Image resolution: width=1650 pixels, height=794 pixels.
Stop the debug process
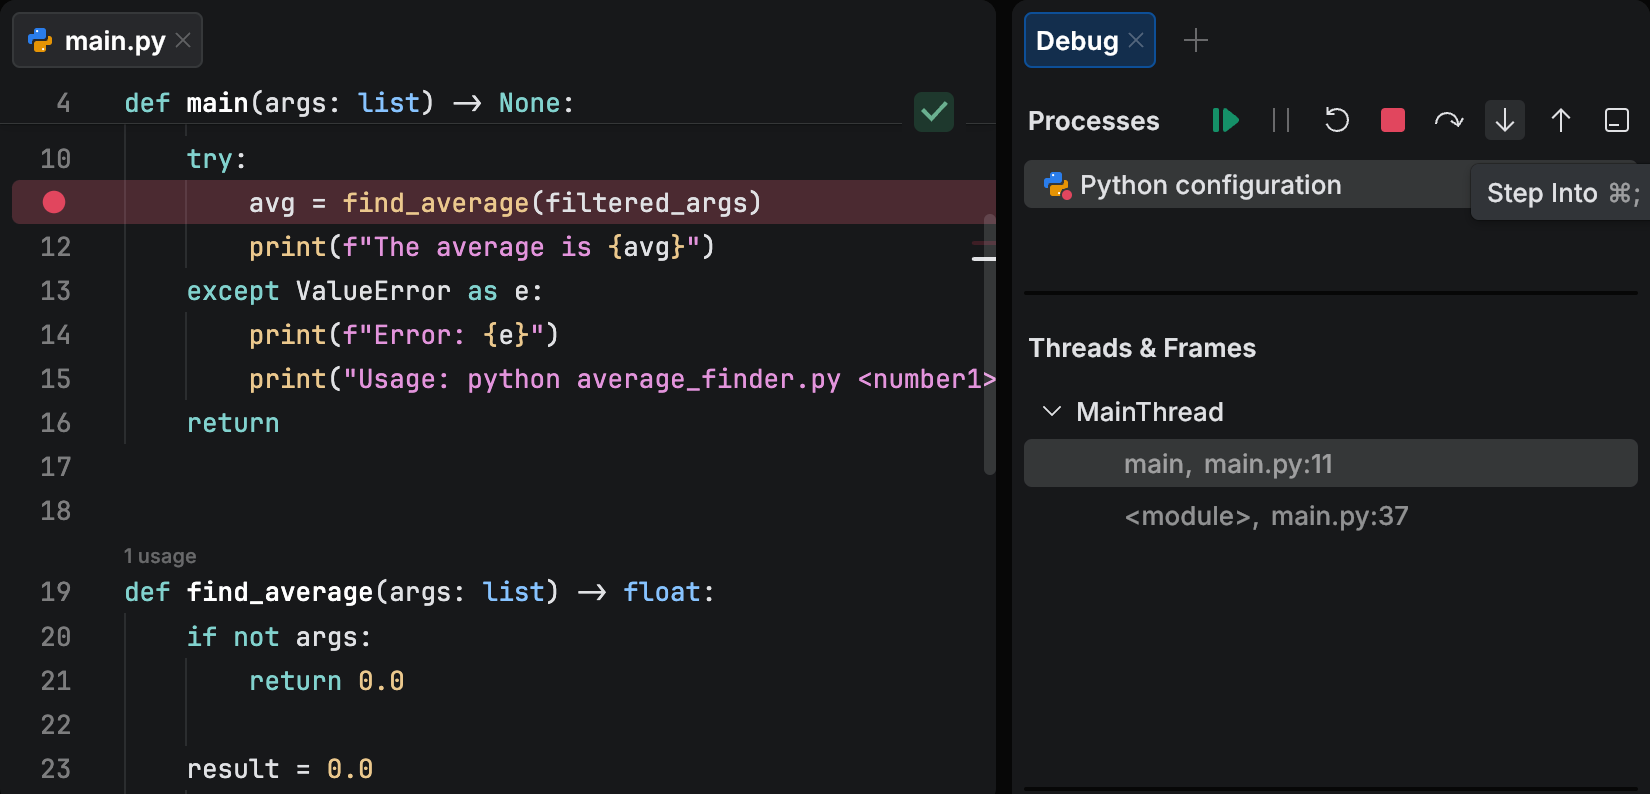(1393, 121)
